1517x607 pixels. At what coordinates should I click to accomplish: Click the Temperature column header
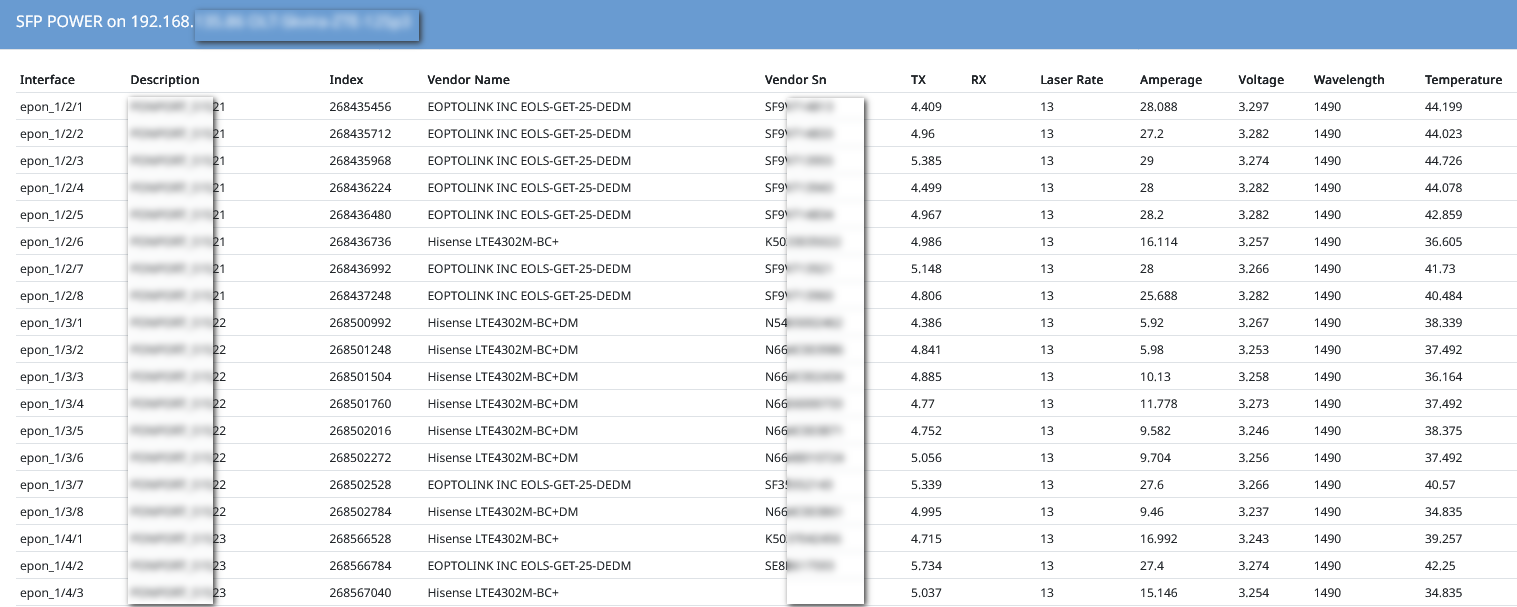tap(1463, 80)
